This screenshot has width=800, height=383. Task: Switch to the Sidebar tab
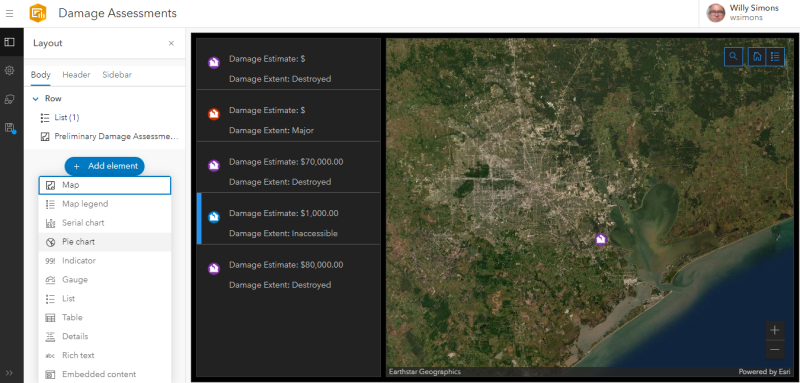[117, 75]
